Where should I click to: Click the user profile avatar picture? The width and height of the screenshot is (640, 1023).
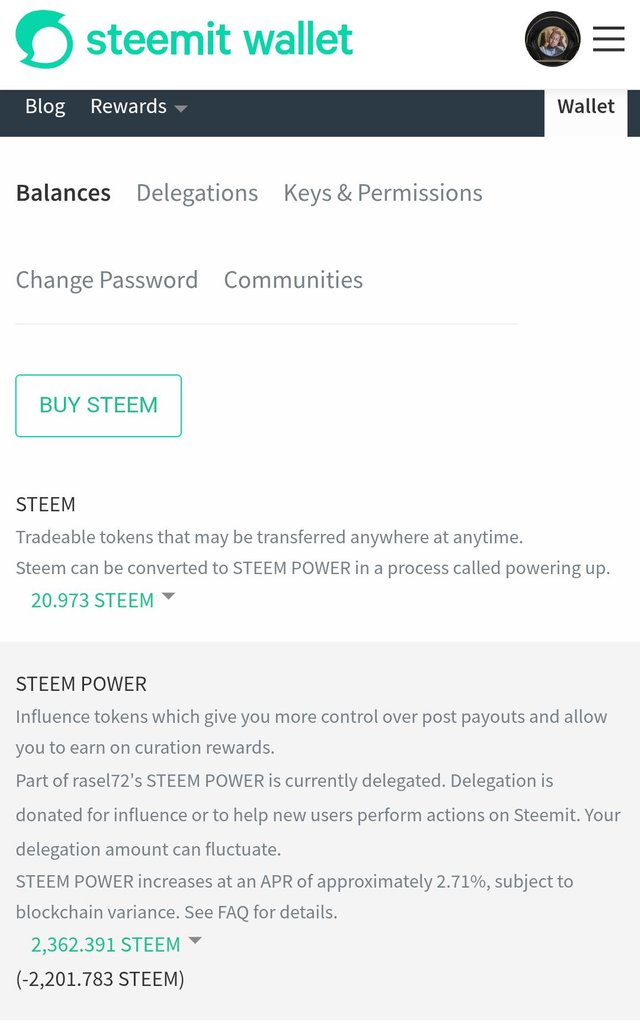coord(553,39)
